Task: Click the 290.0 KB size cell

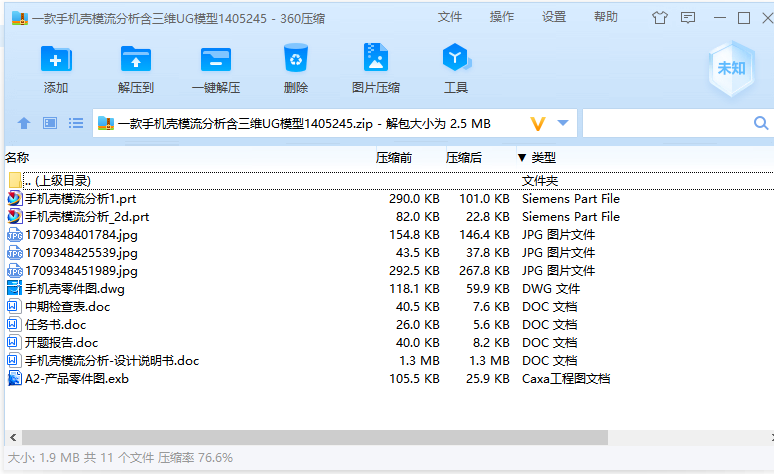Action: click(414, 199)
